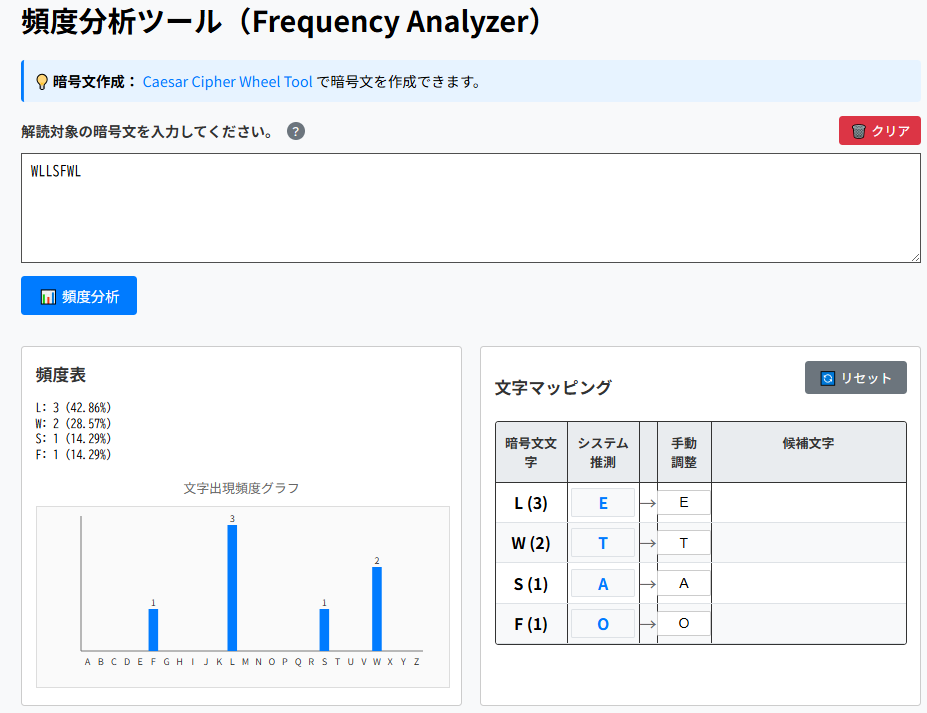The width and height of the screenshot is (927, 713).
Task: Click the lightbulb icon in the tip banner
Action: tap(42, 82)
